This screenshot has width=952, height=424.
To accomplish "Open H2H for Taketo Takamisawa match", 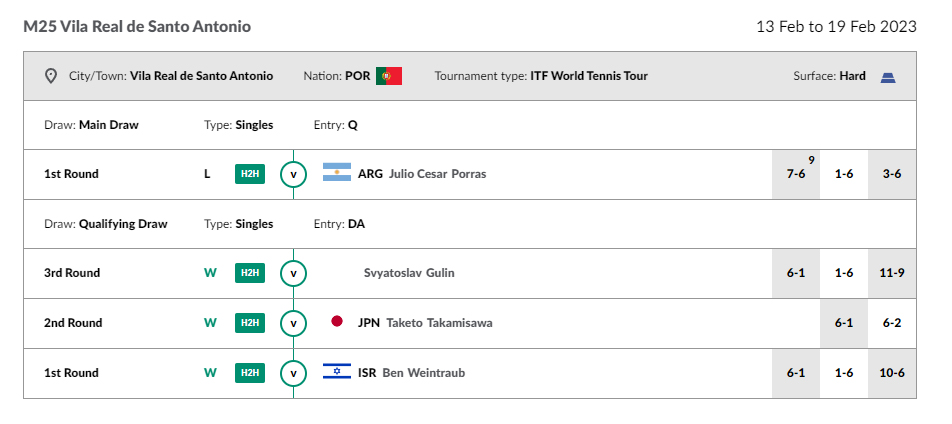I will [250, 323].
